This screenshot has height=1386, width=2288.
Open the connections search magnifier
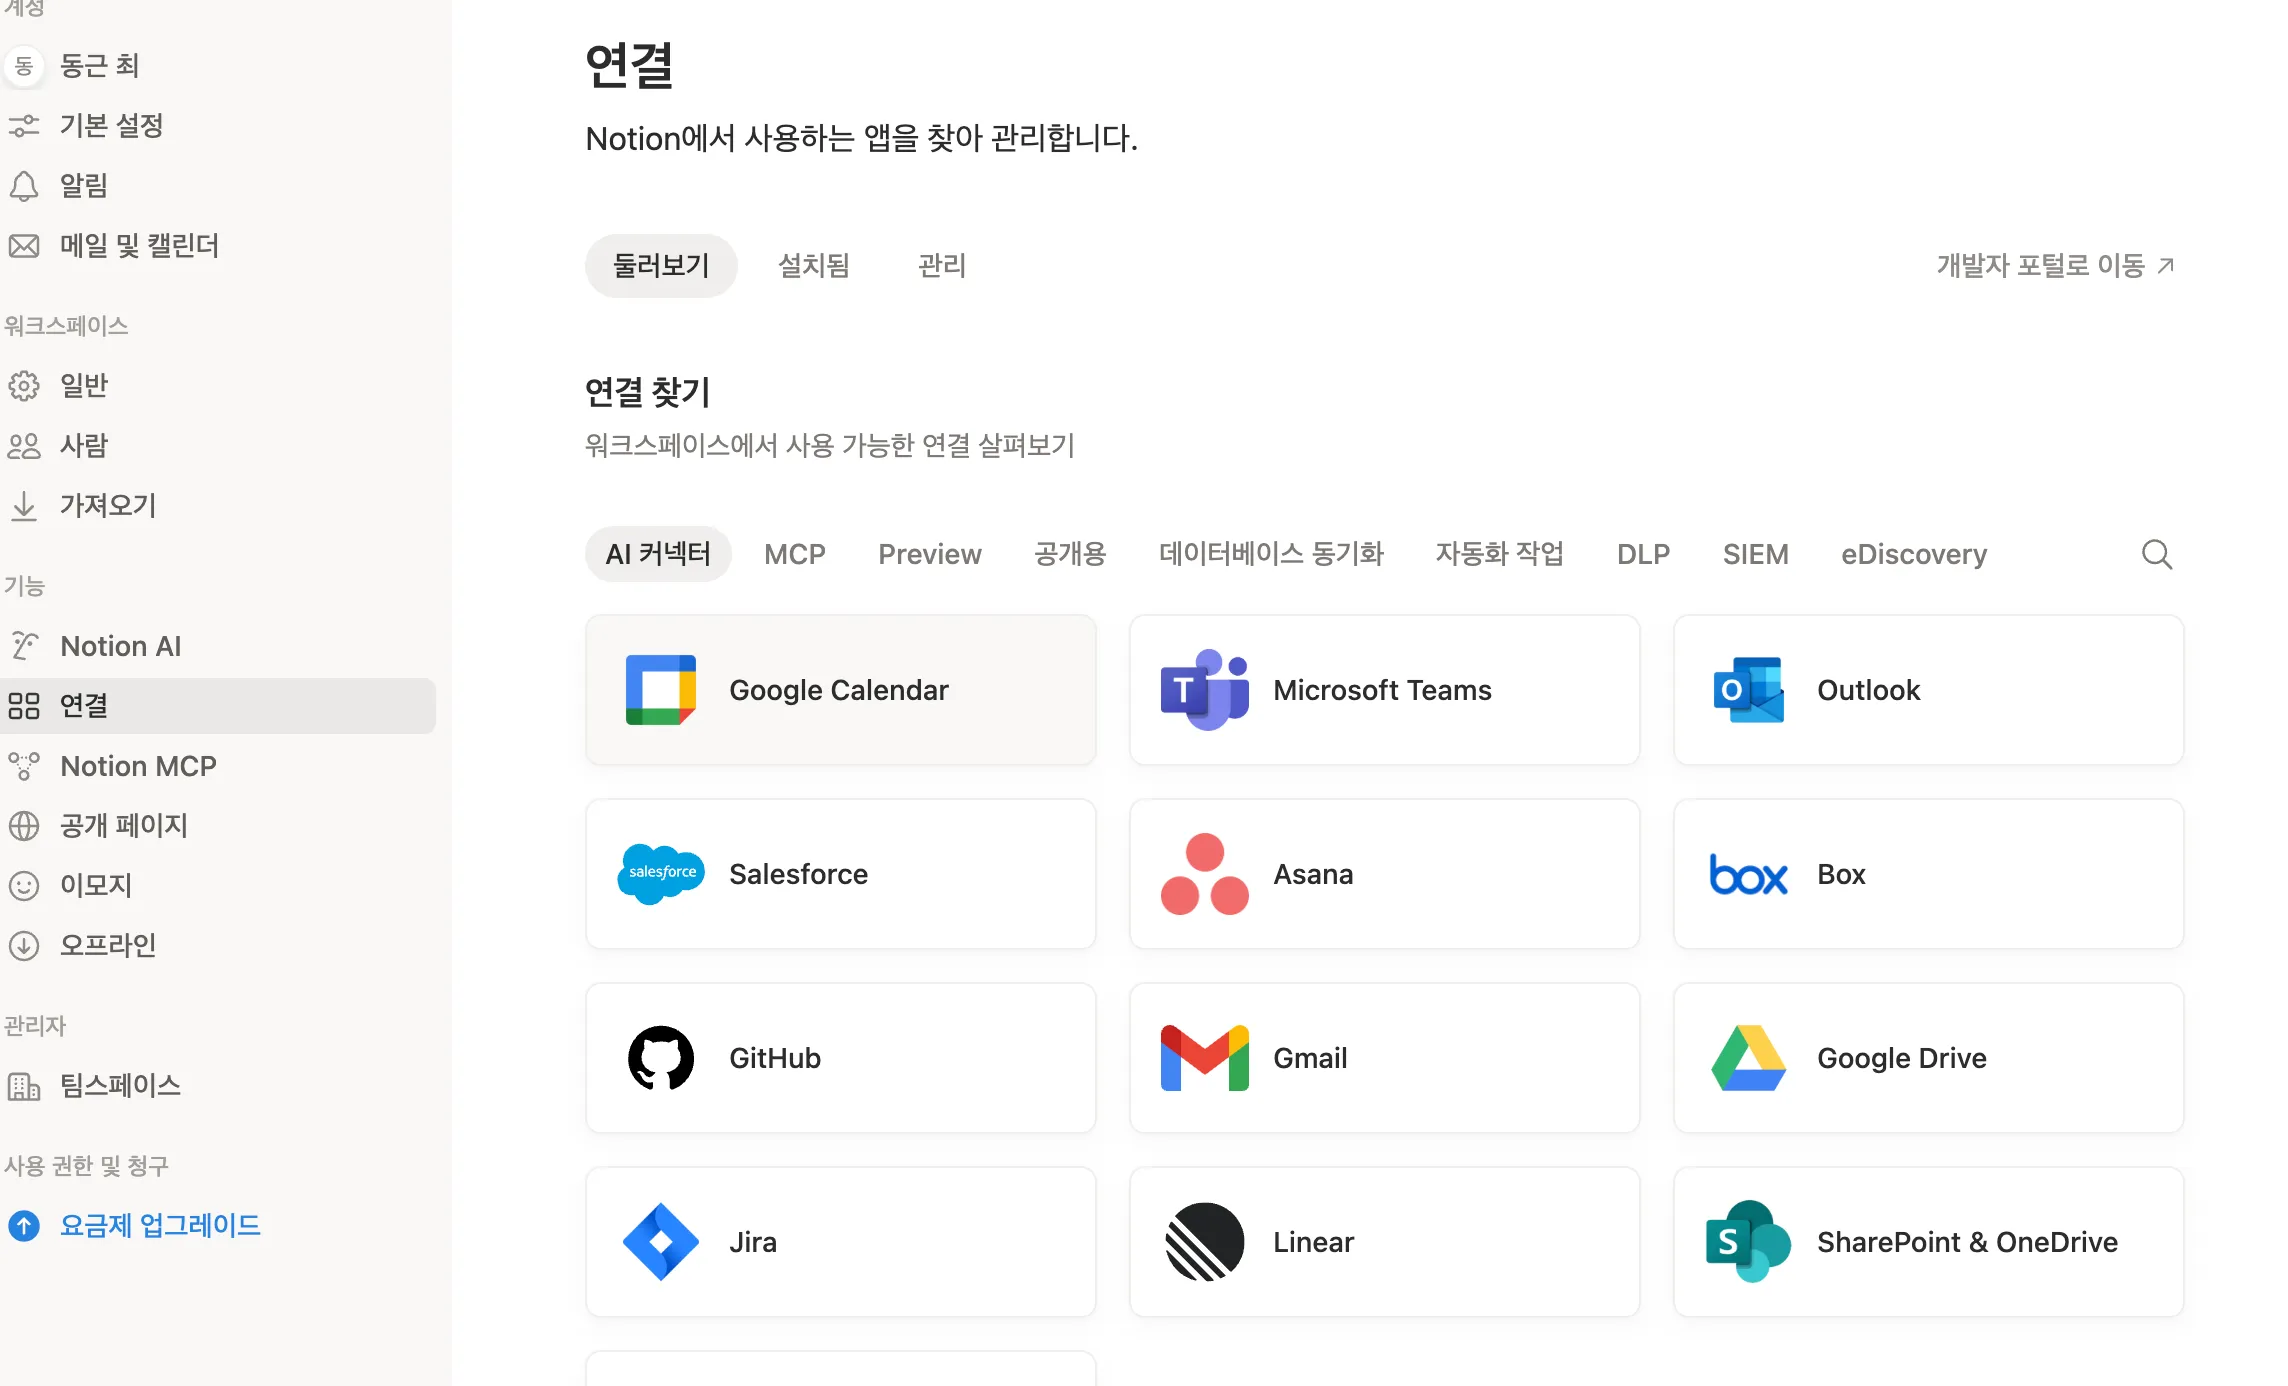[x=2157, y=554]
